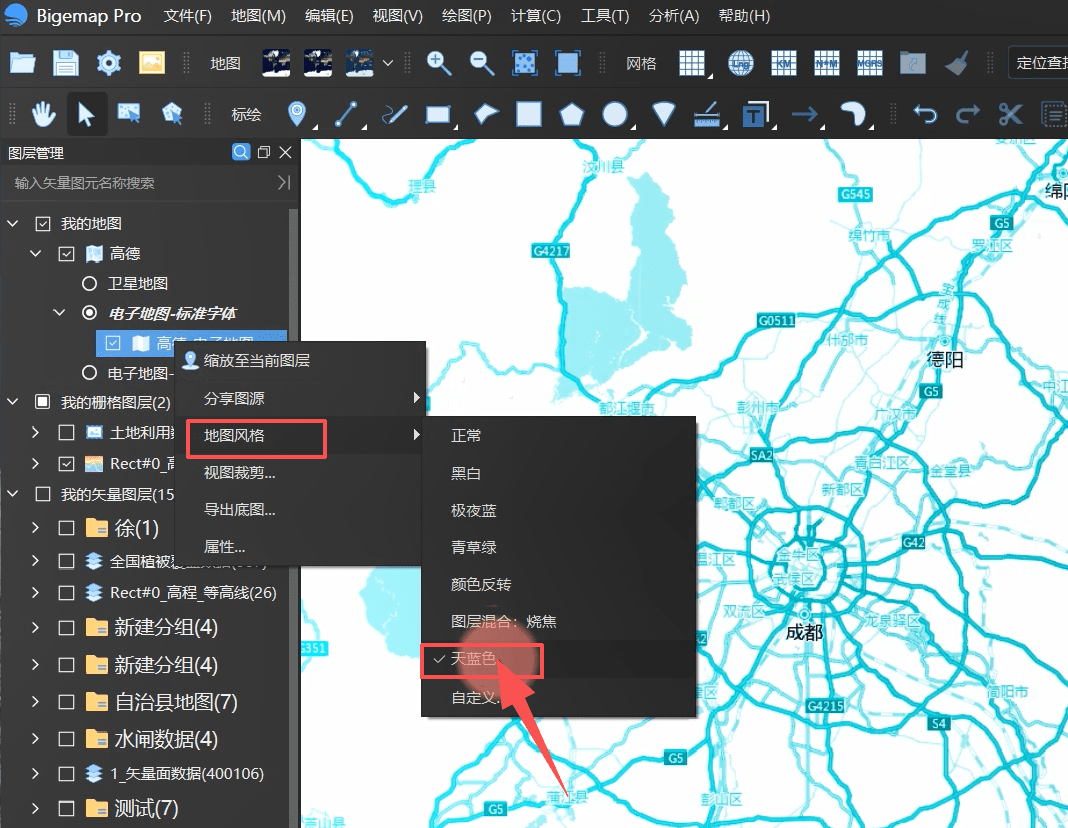The image size is (1068, 828).
Task: Open 绘图(P) menu
Action: click(x=467, y=16)
